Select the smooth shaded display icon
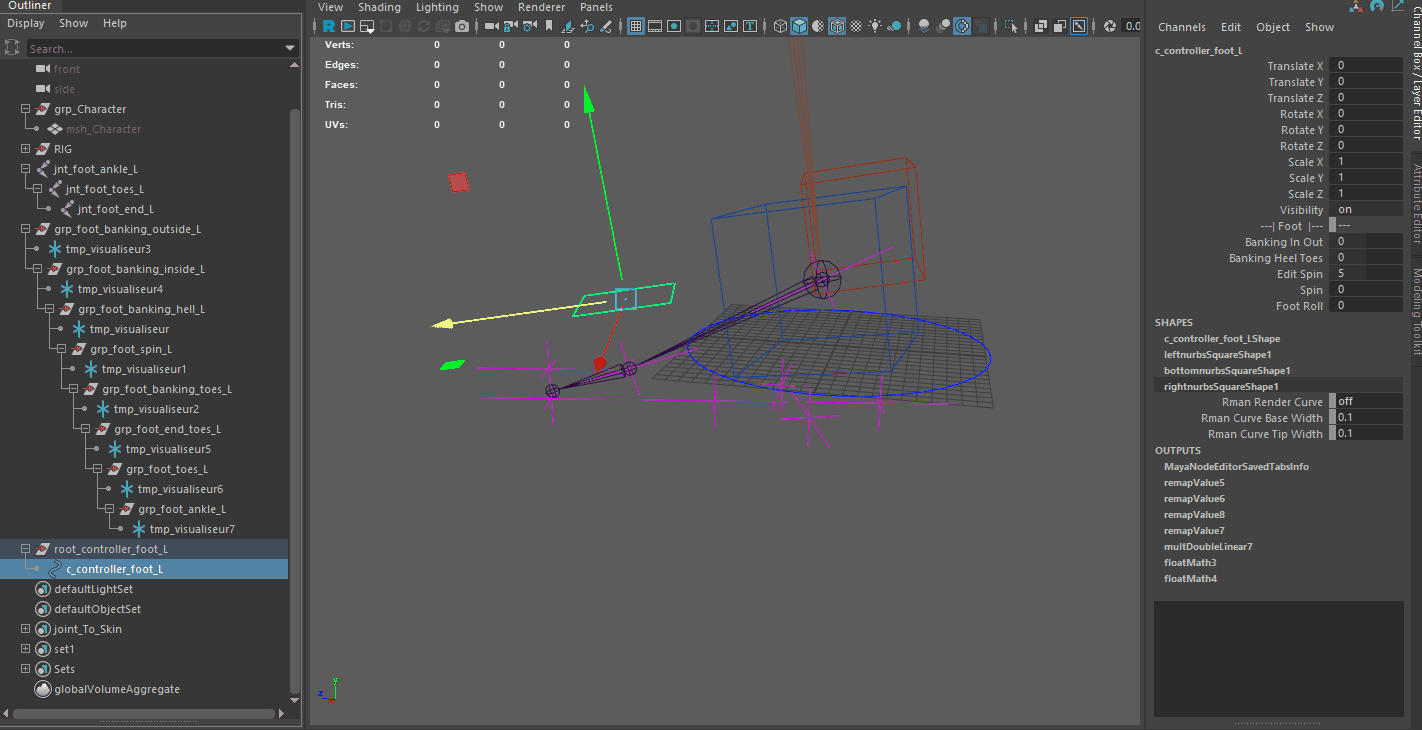 tap(798, 27)
